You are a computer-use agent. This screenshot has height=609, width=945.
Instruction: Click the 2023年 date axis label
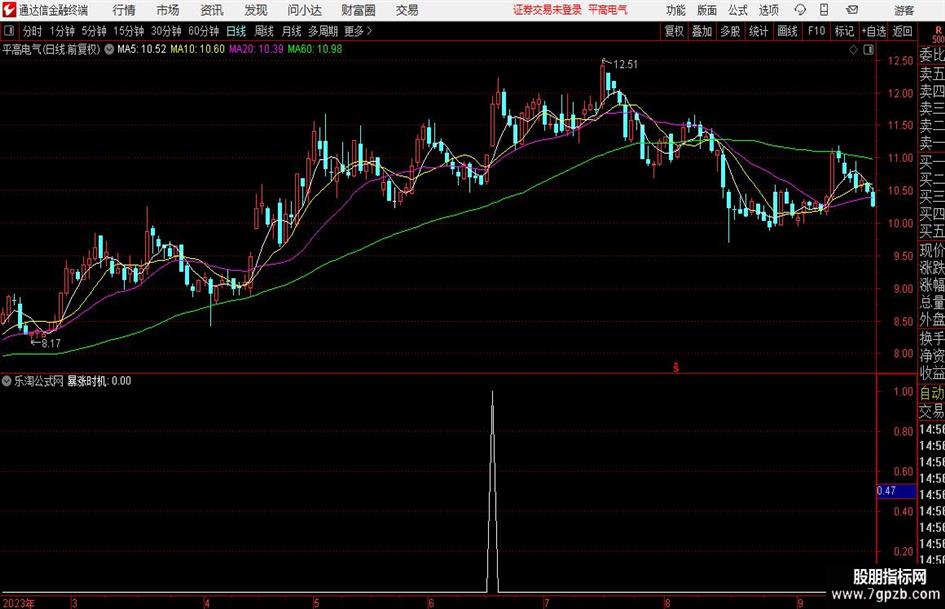coord(18,603)
